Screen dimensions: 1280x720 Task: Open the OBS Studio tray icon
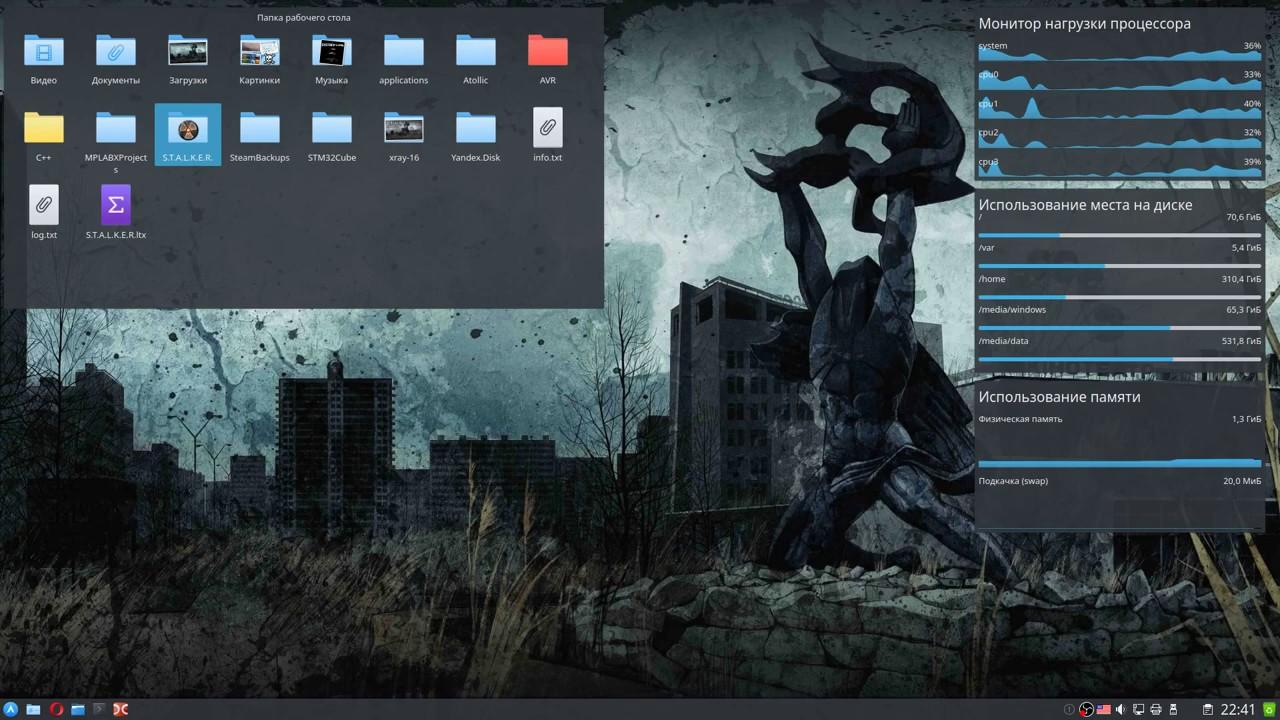pos(1086,709)
